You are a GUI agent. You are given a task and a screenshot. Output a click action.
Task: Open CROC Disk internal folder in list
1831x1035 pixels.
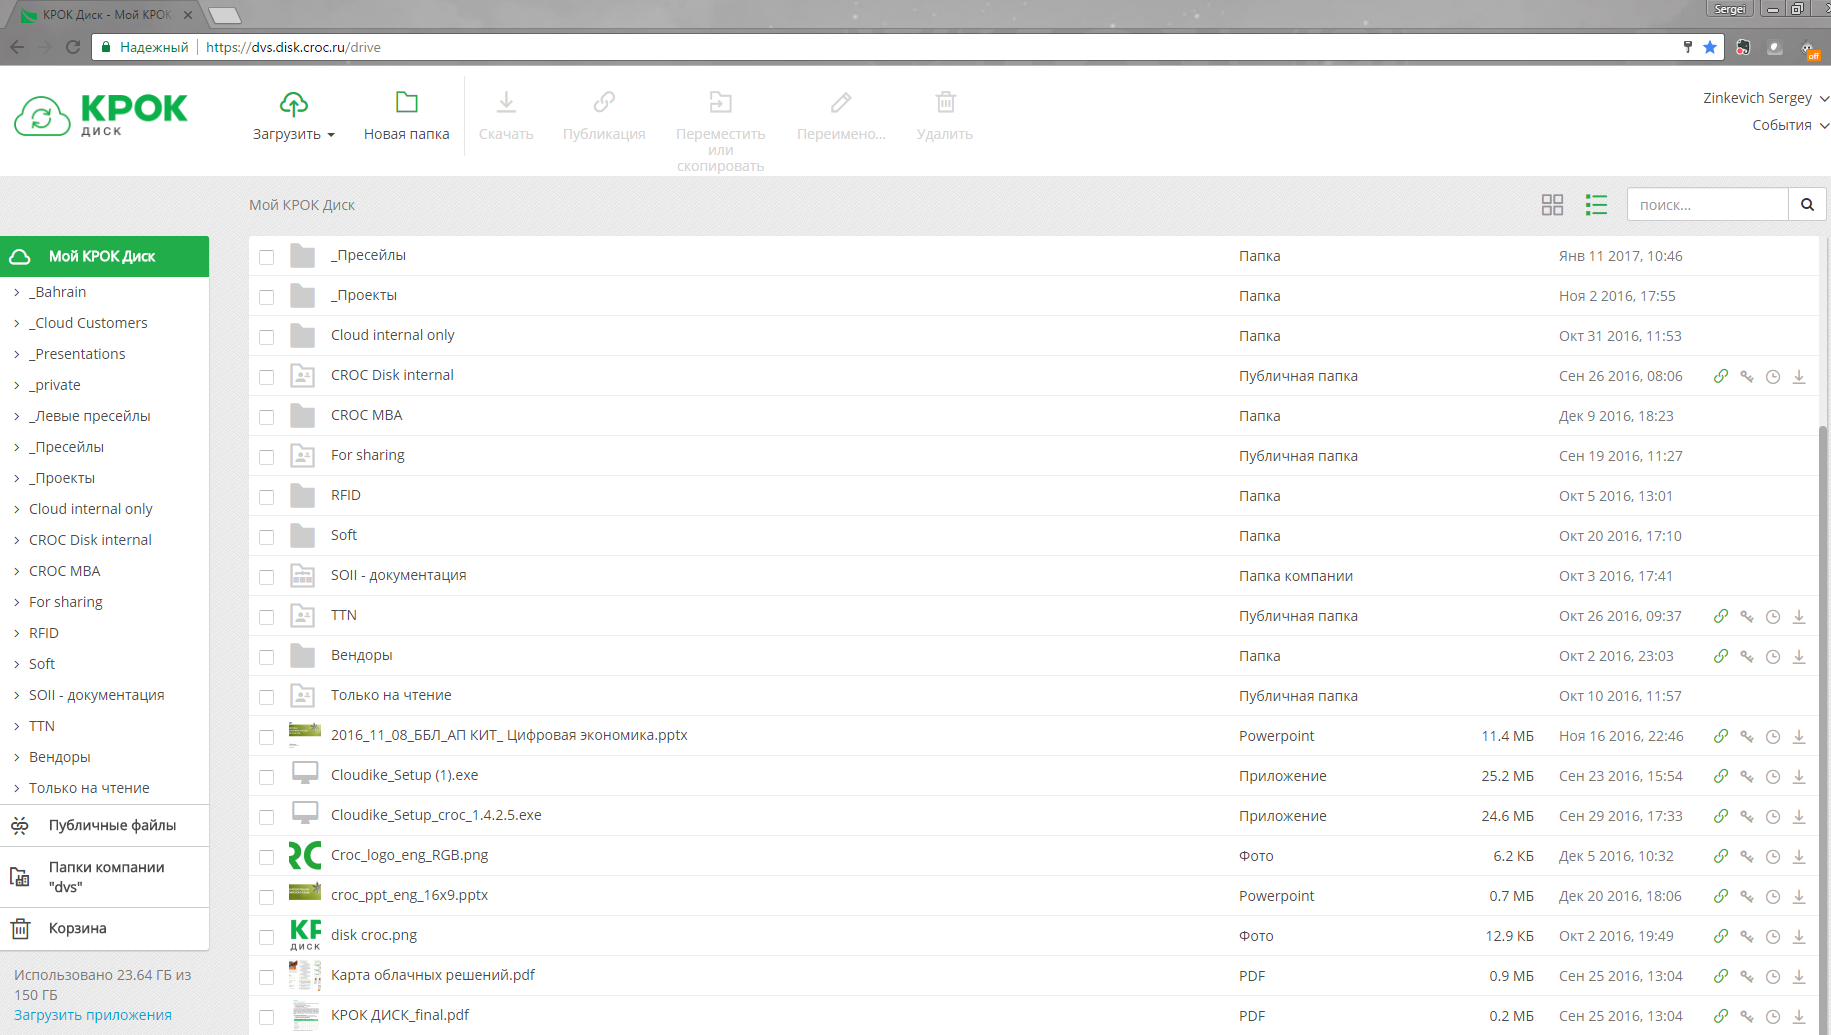point(392,375)
